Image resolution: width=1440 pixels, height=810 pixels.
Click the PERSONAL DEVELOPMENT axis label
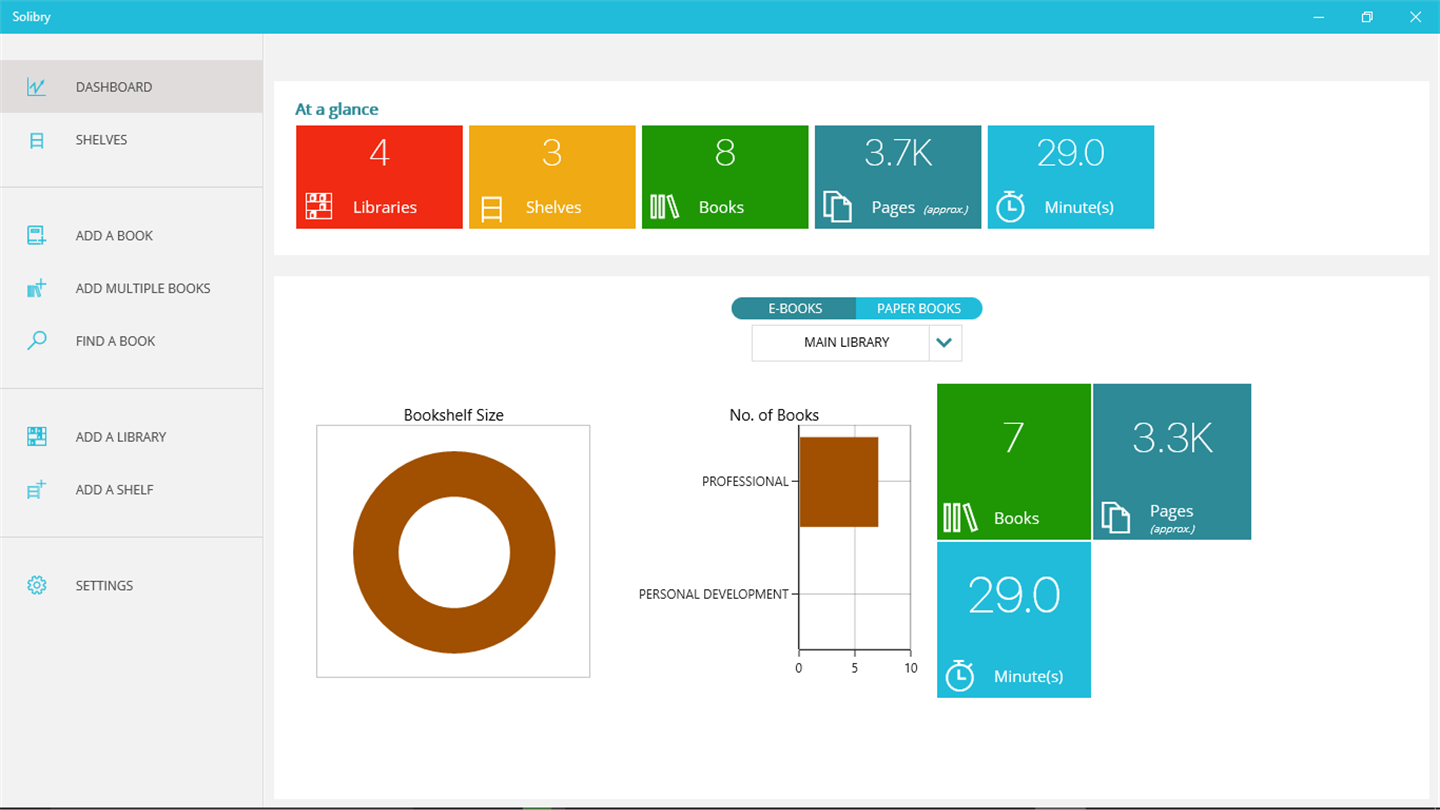714,595
